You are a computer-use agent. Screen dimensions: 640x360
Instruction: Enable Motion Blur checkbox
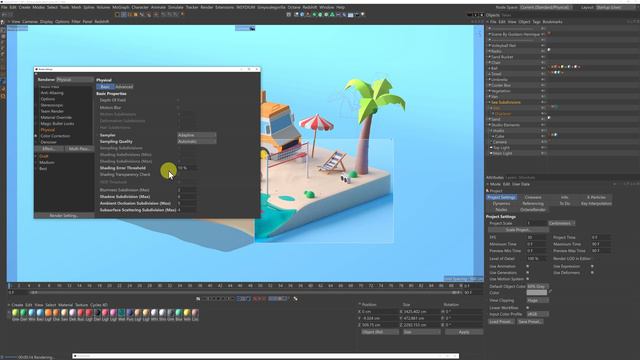pyautogui.click(x=178, y=107)
